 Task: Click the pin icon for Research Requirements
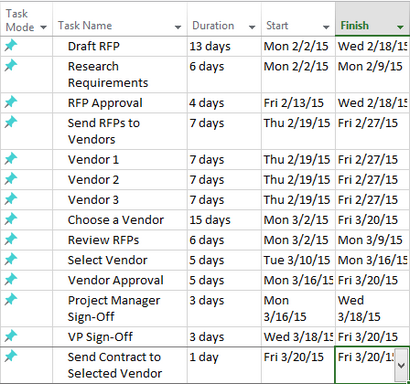(x=11, y=65)
